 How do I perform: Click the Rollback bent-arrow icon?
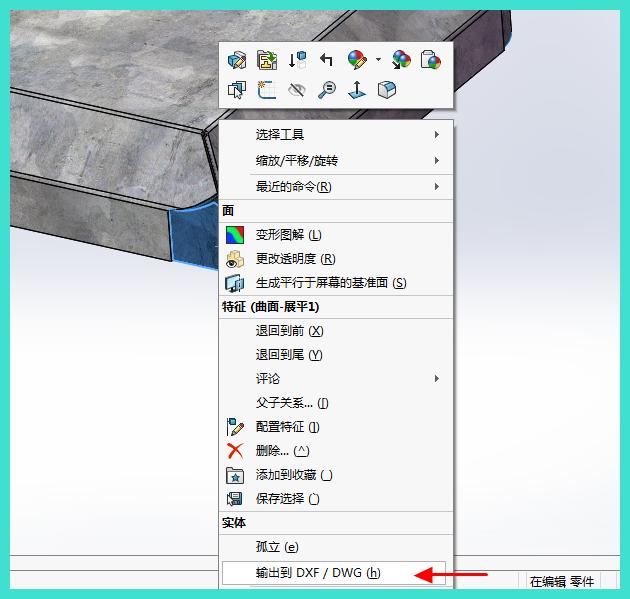[326, 60]
